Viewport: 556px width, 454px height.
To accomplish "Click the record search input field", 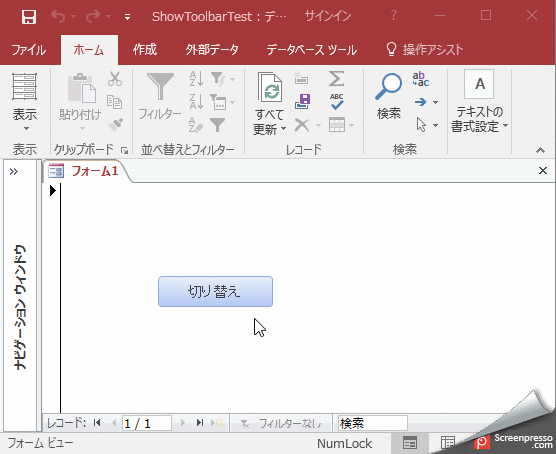I will [372, 423].
